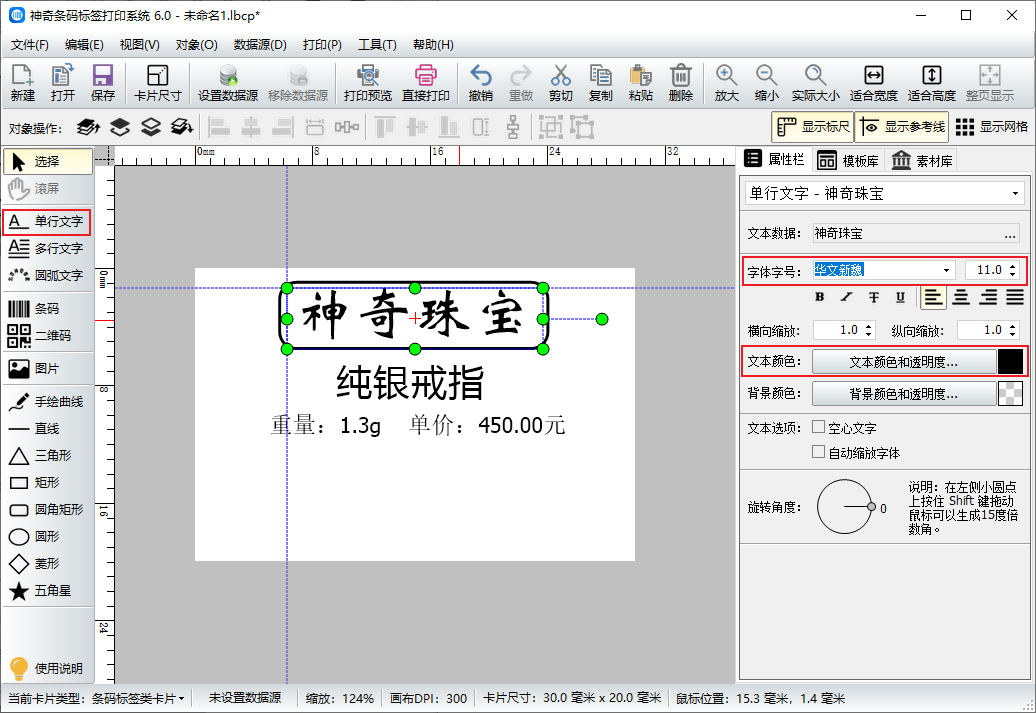This screenshot has width=1036, height=713.
Task: Open the 当前卡片类型 dropdown in status bar
Action: click(x=138, y=698)
